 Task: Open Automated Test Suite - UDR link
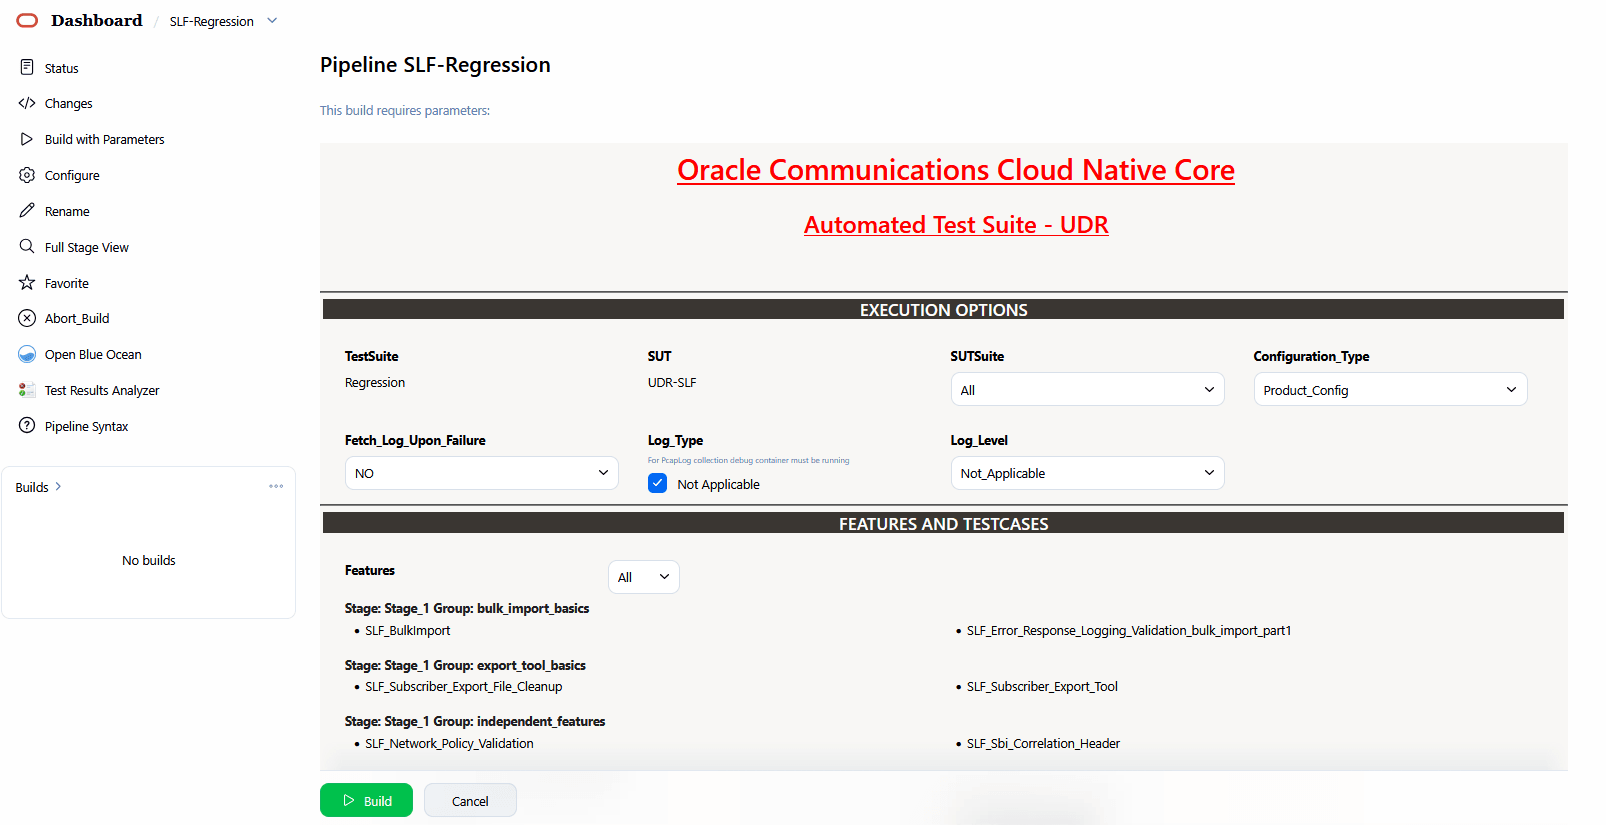tap(956, 225)
